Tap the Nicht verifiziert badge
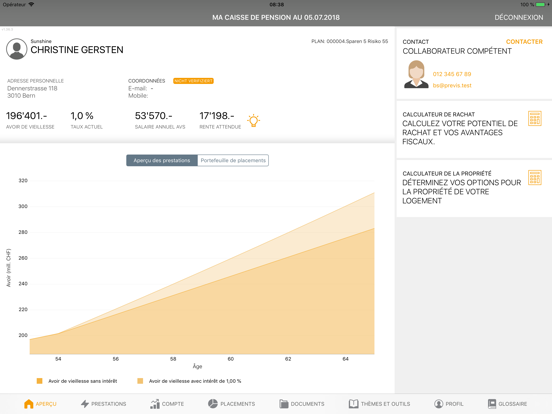This screenshot has height=414, width=552. 193,81
